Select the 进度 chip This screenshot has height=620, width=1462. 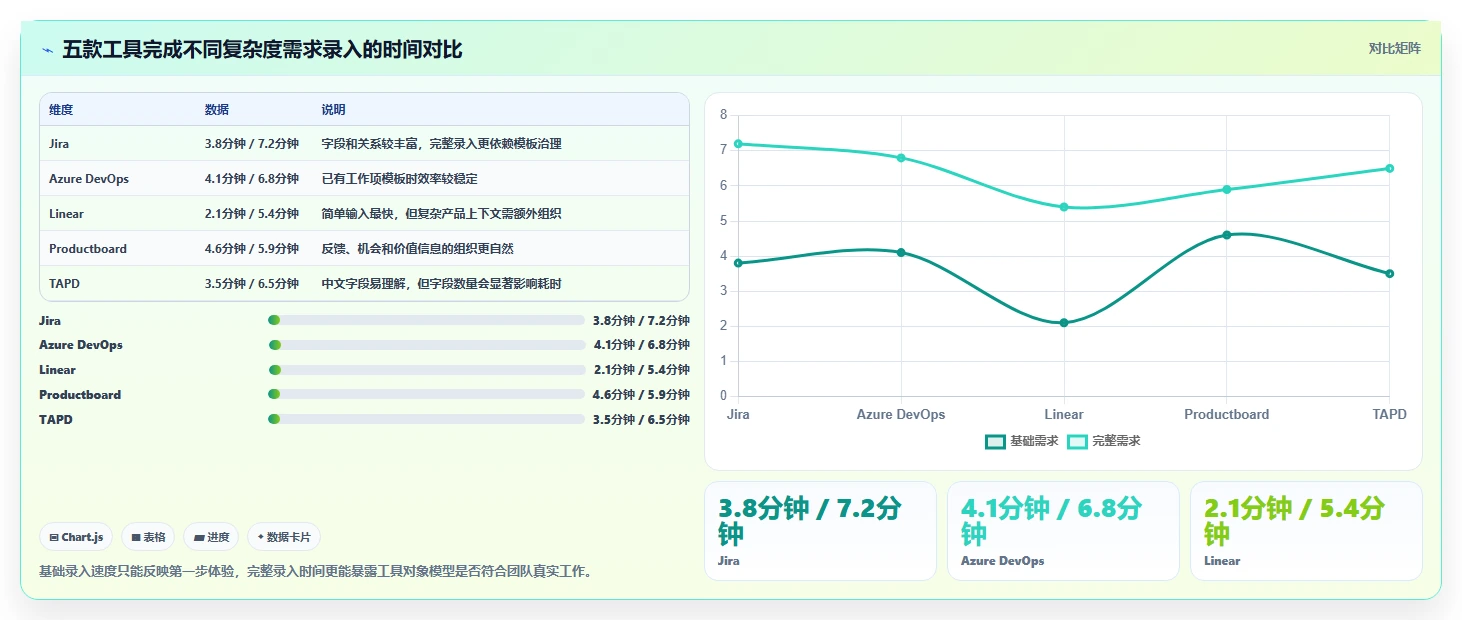coord(211,537)
